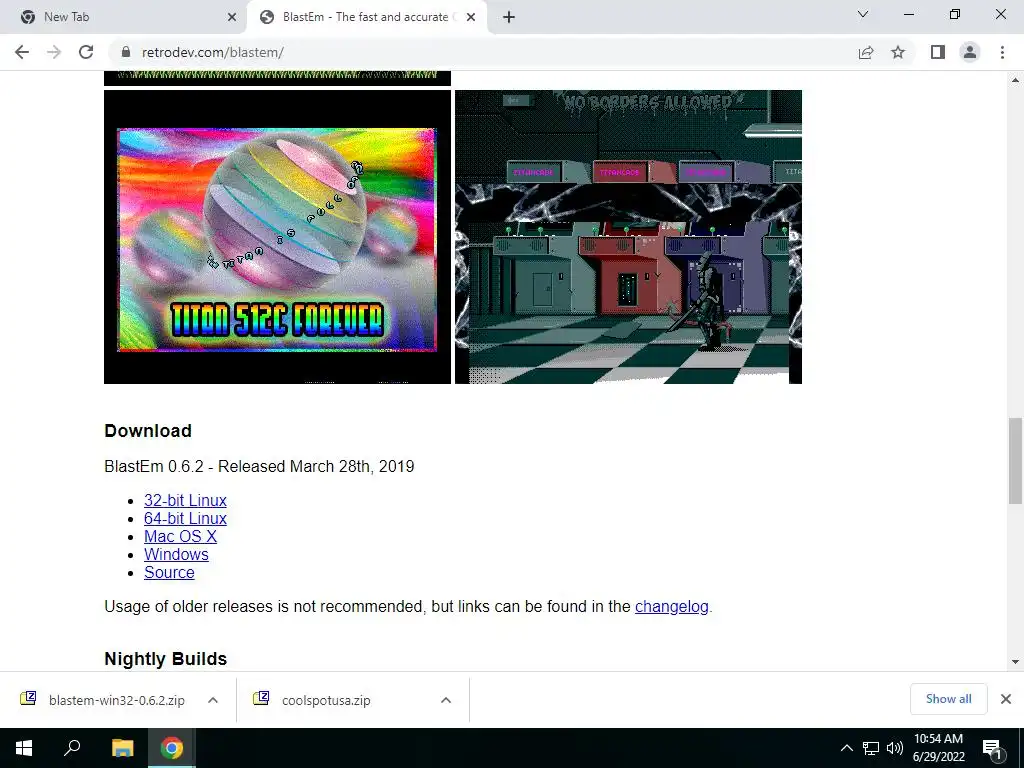Open the changelog link
This screenshot has height=768, width=1024.
[671, 607]
